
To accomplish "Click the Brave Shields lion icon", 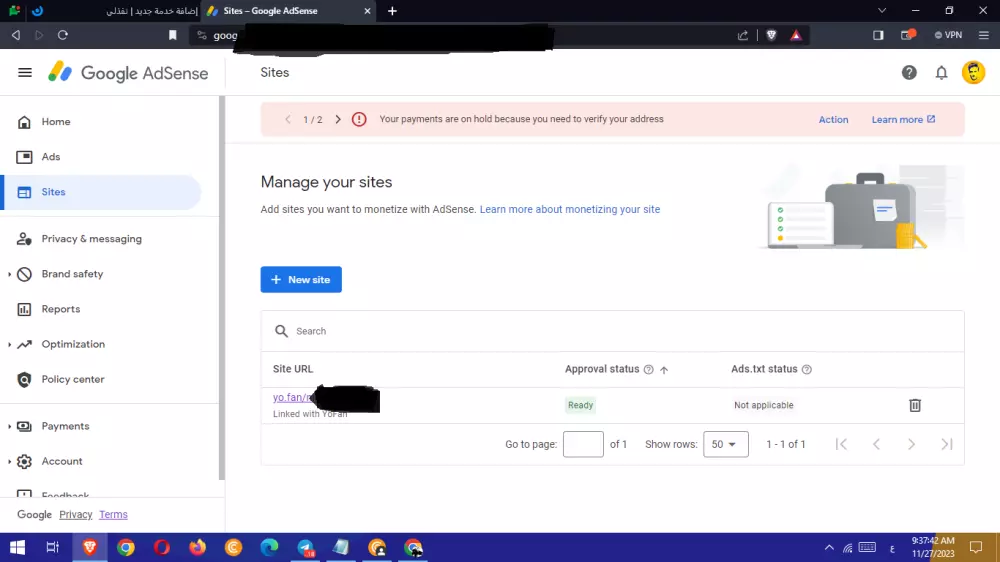I will click(771, 35).
